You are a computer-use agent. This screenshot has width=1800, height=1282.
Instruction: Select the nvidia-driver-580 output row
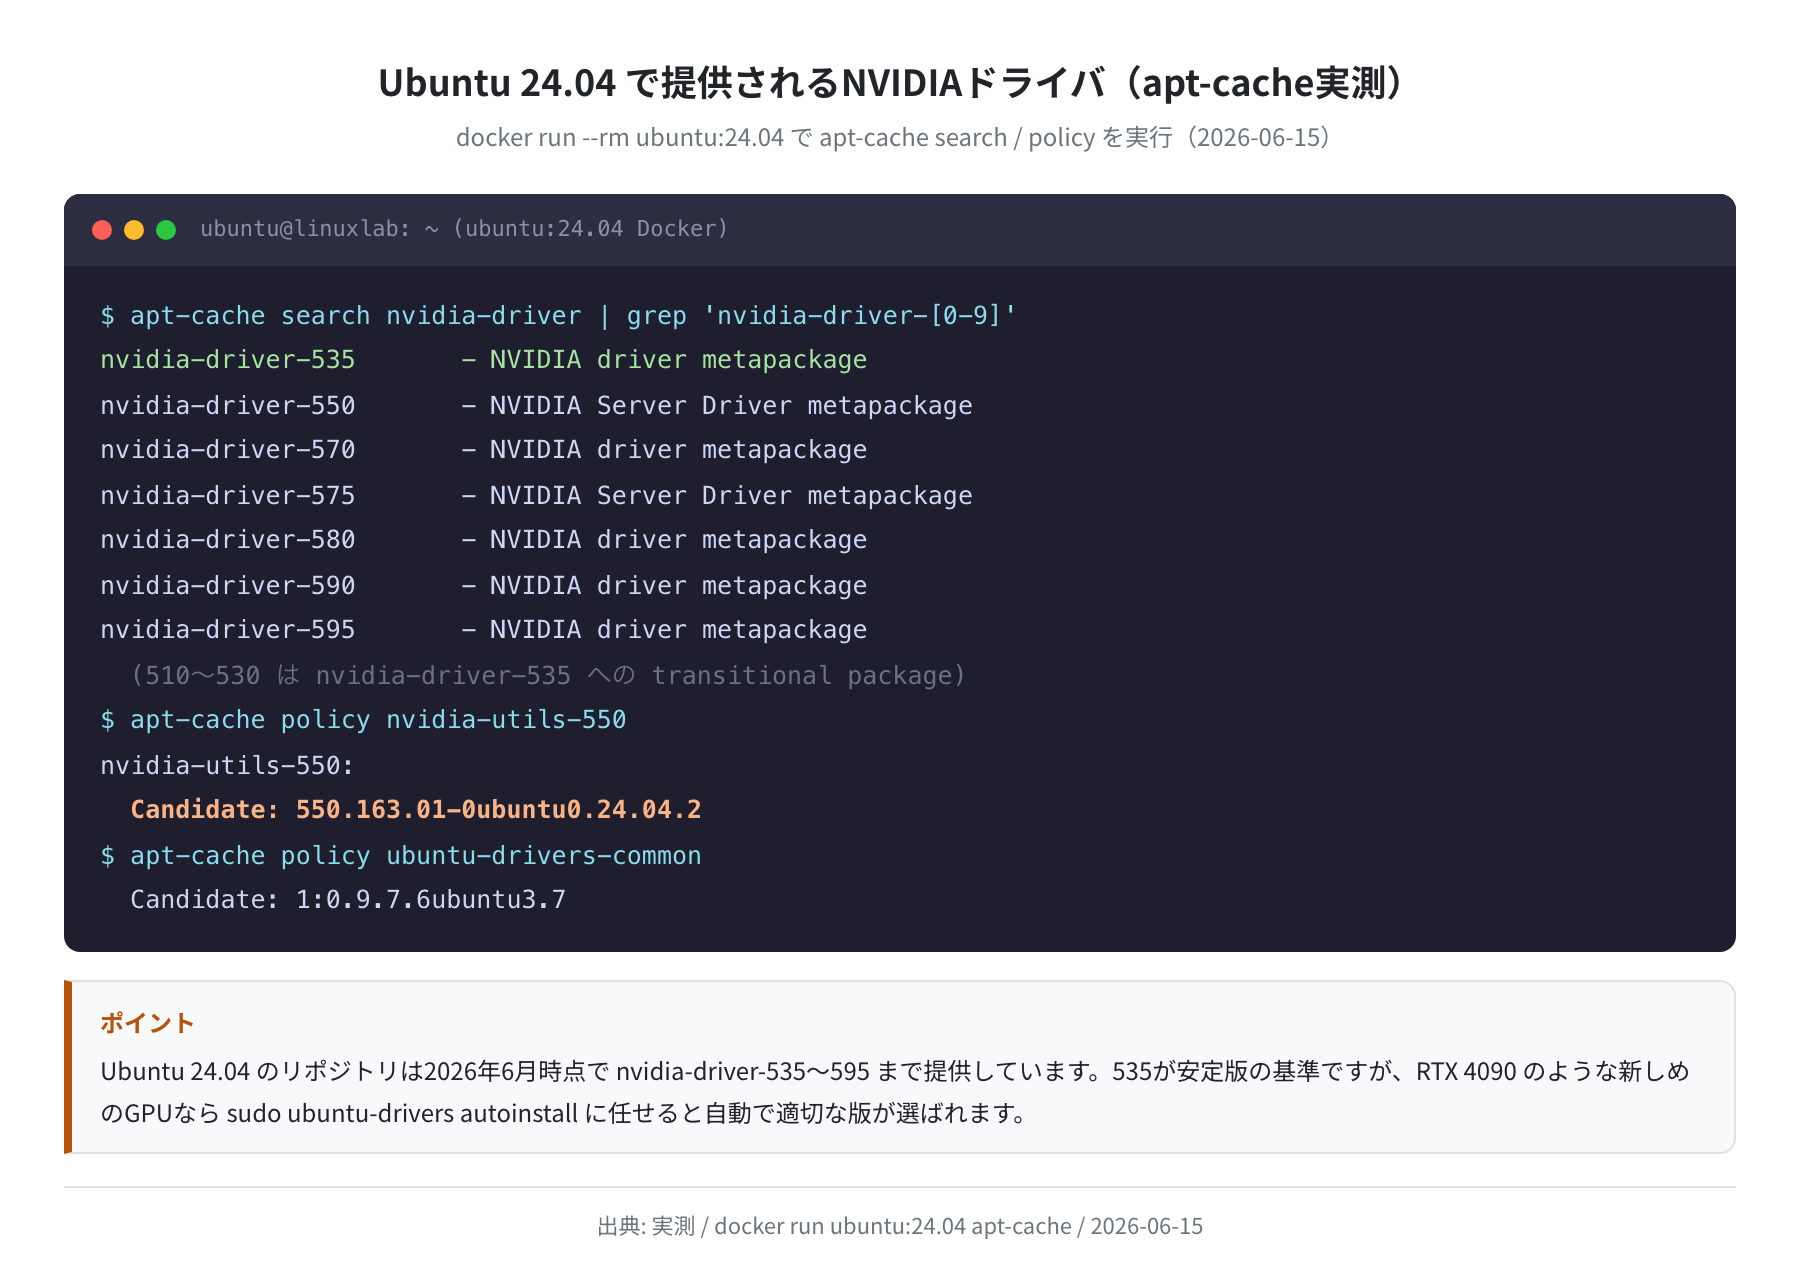(x=484, y=540)
